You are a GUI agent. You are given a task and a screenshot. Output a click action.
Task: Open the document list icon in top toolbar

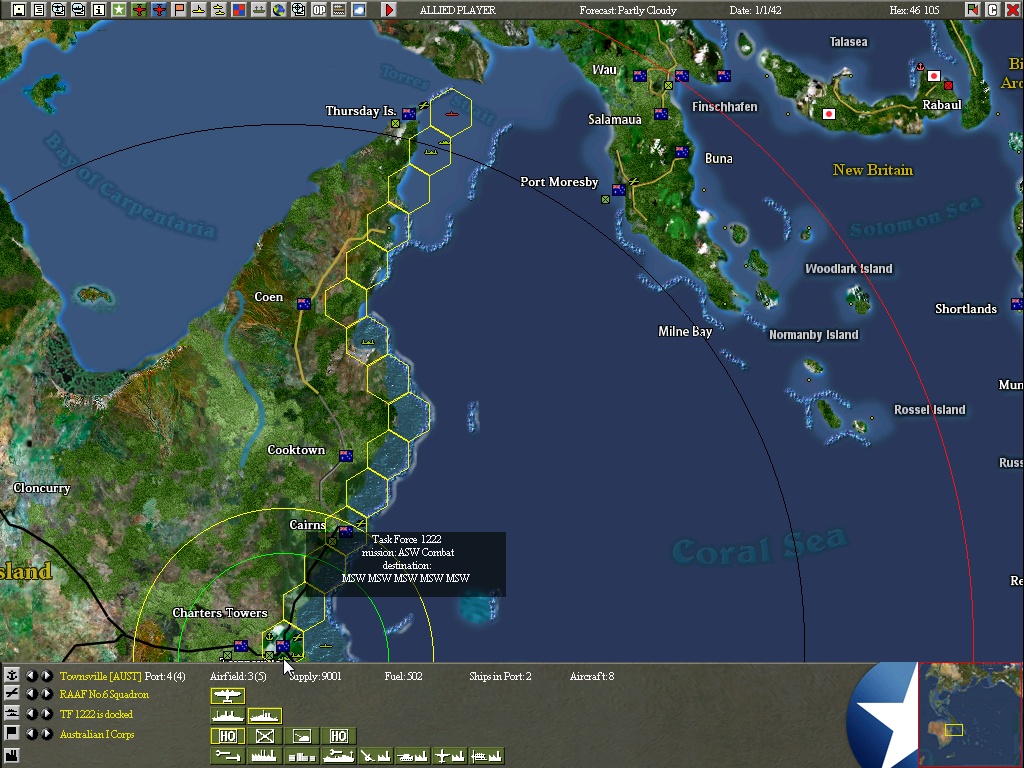coord(39,10)
